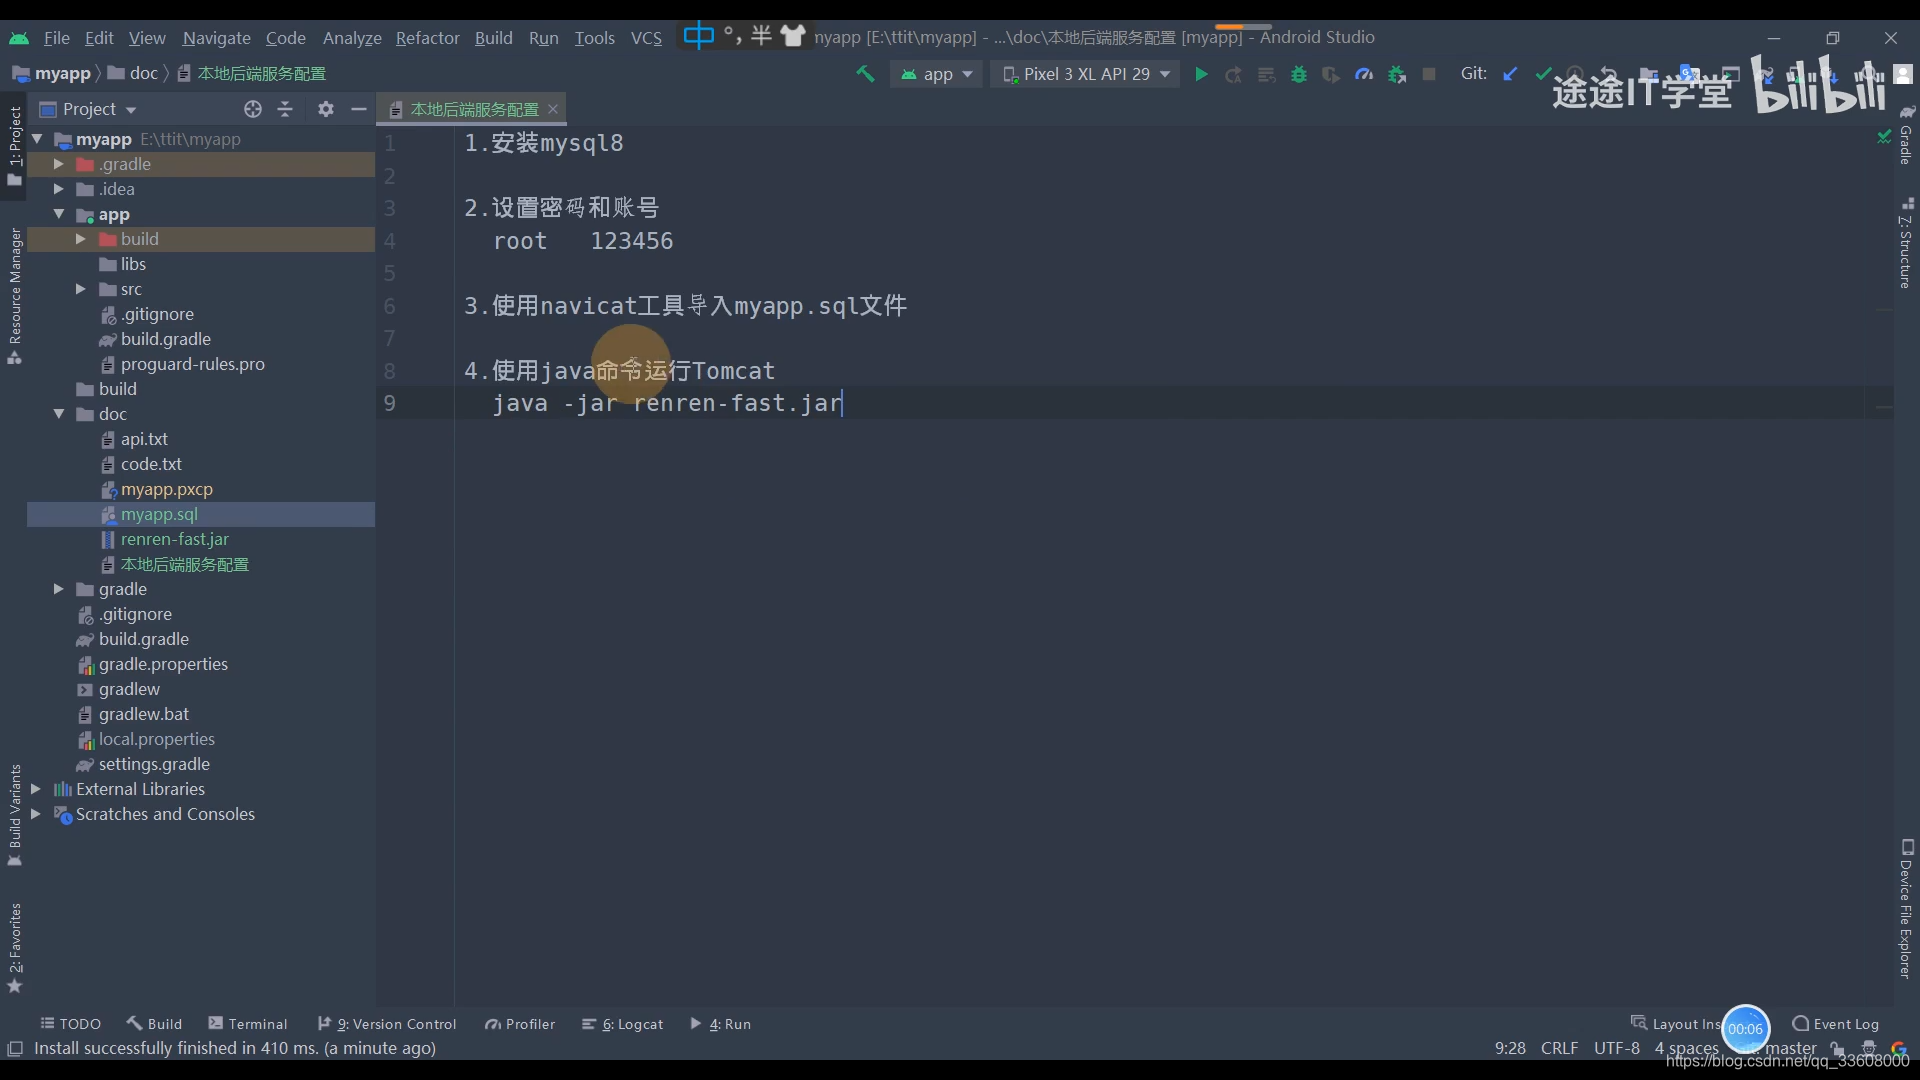
Task: Click Attach Debugger to Android Process icon
Action: (x=1397, y=75)
